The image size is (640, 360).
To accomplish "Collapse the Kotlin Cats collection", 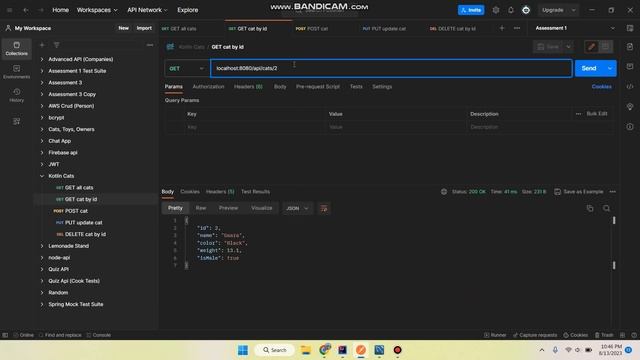I will pyautogui.click(x=42, y=176).
